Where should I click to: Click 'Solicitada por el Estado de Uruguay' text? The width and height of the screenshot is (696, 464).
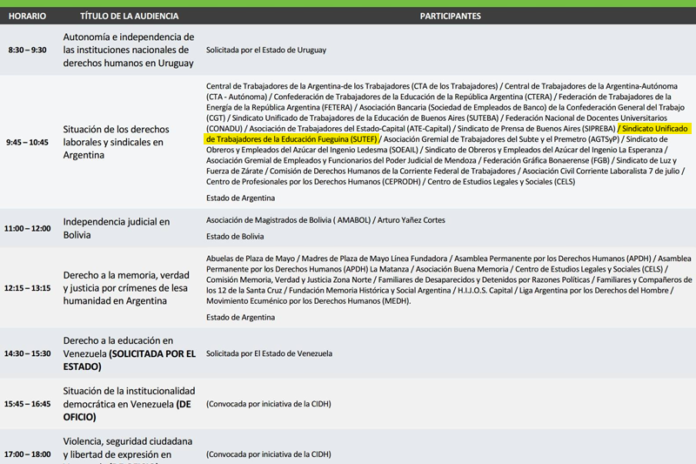(268, 48)
